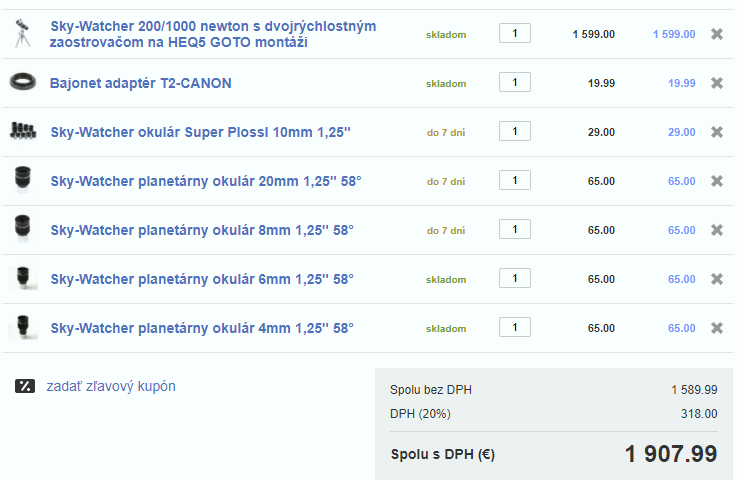This screenshot has width=737, height=480.
Task: Open Sky-Watcher planetárny okulár 6mm link
Action: pos(202,279)
